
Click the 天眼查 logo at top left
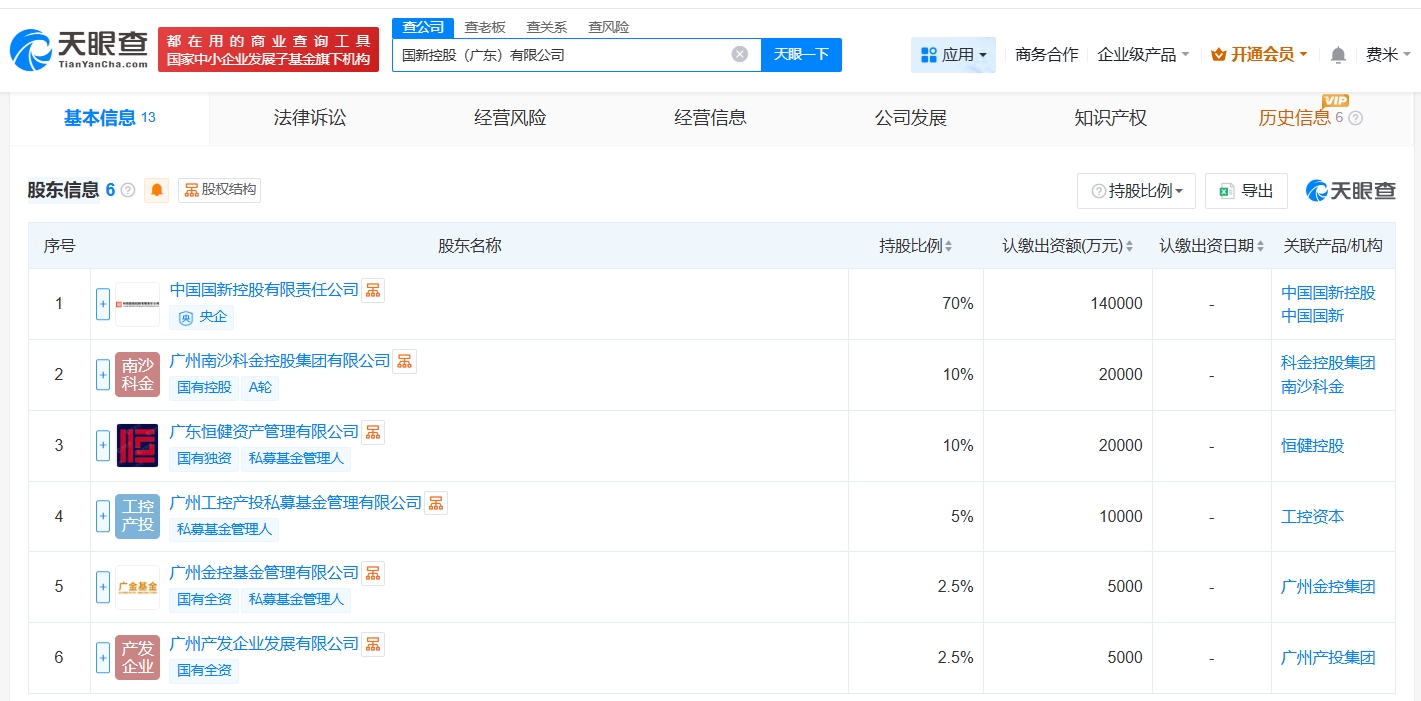[80, 48]
